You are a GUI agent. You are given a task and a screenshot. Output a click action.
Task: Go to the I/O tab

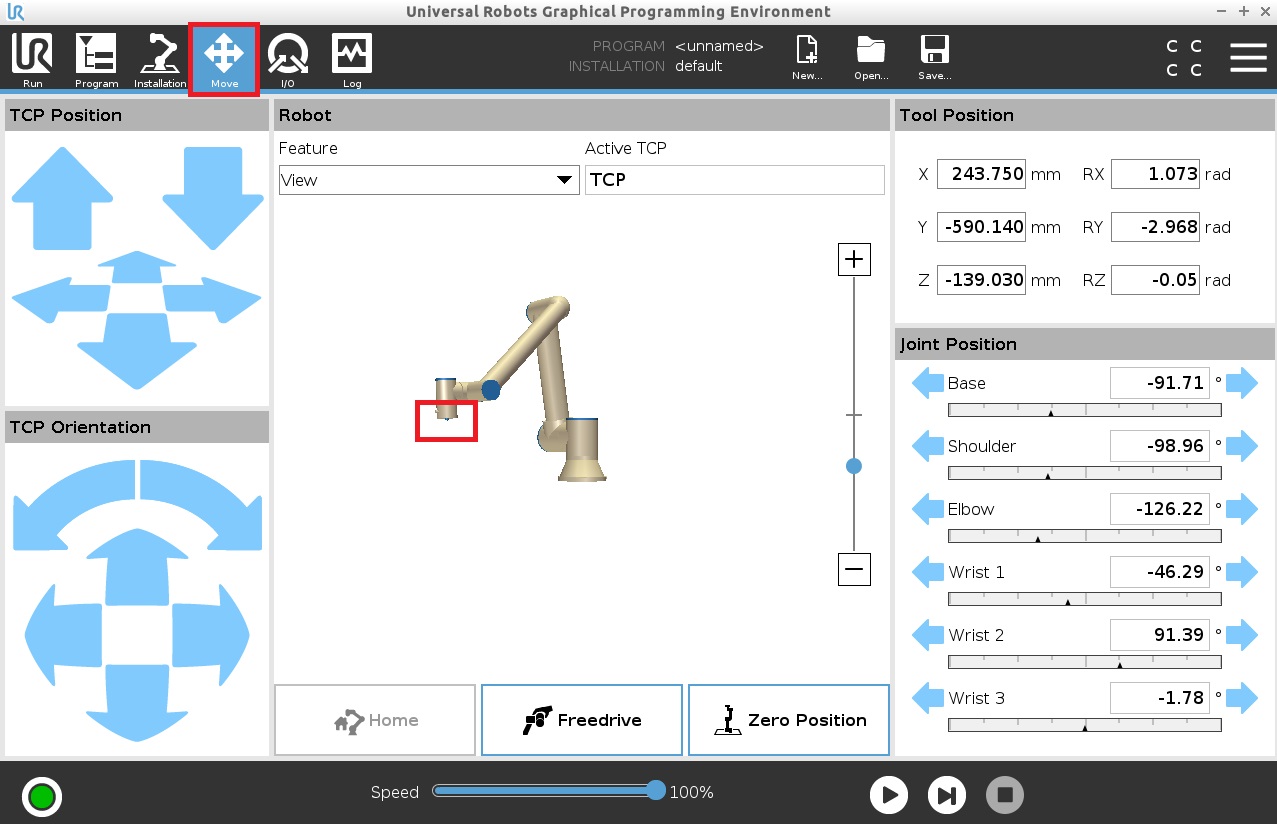click(x=288, y=60)
